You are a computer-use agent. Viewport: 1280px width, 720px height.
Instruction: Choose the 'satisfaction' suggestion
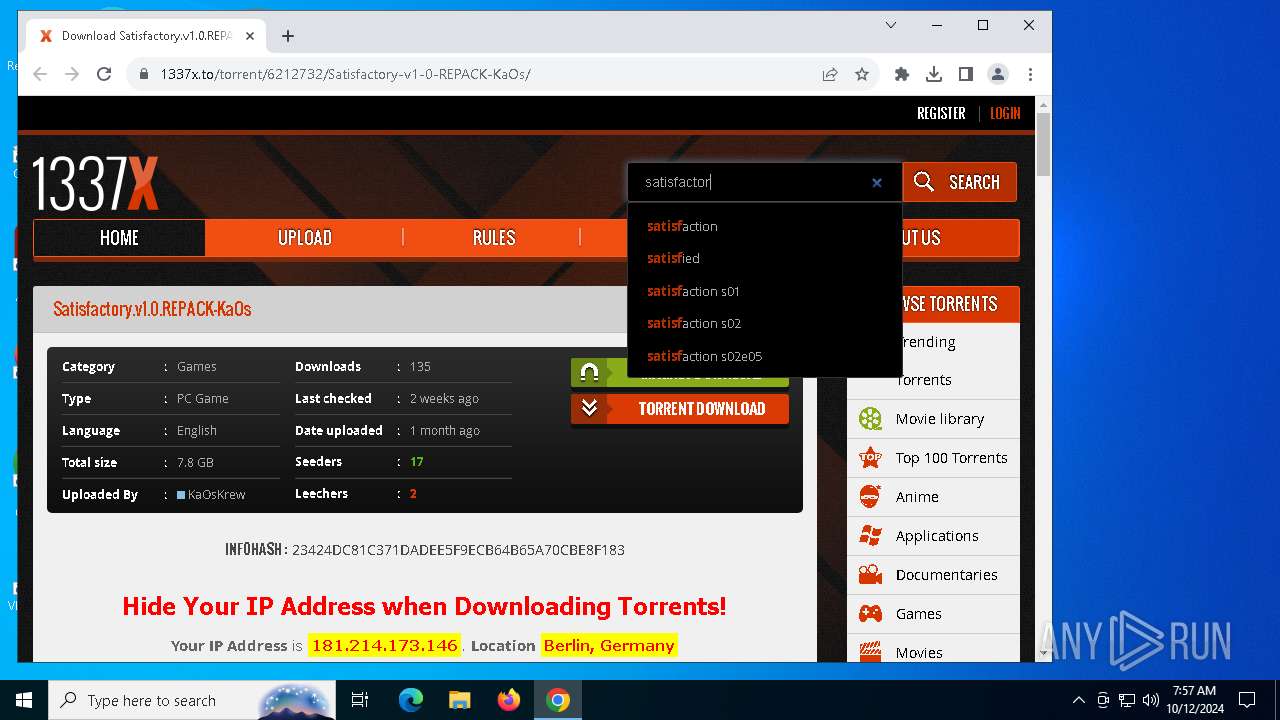click(682, 226)
